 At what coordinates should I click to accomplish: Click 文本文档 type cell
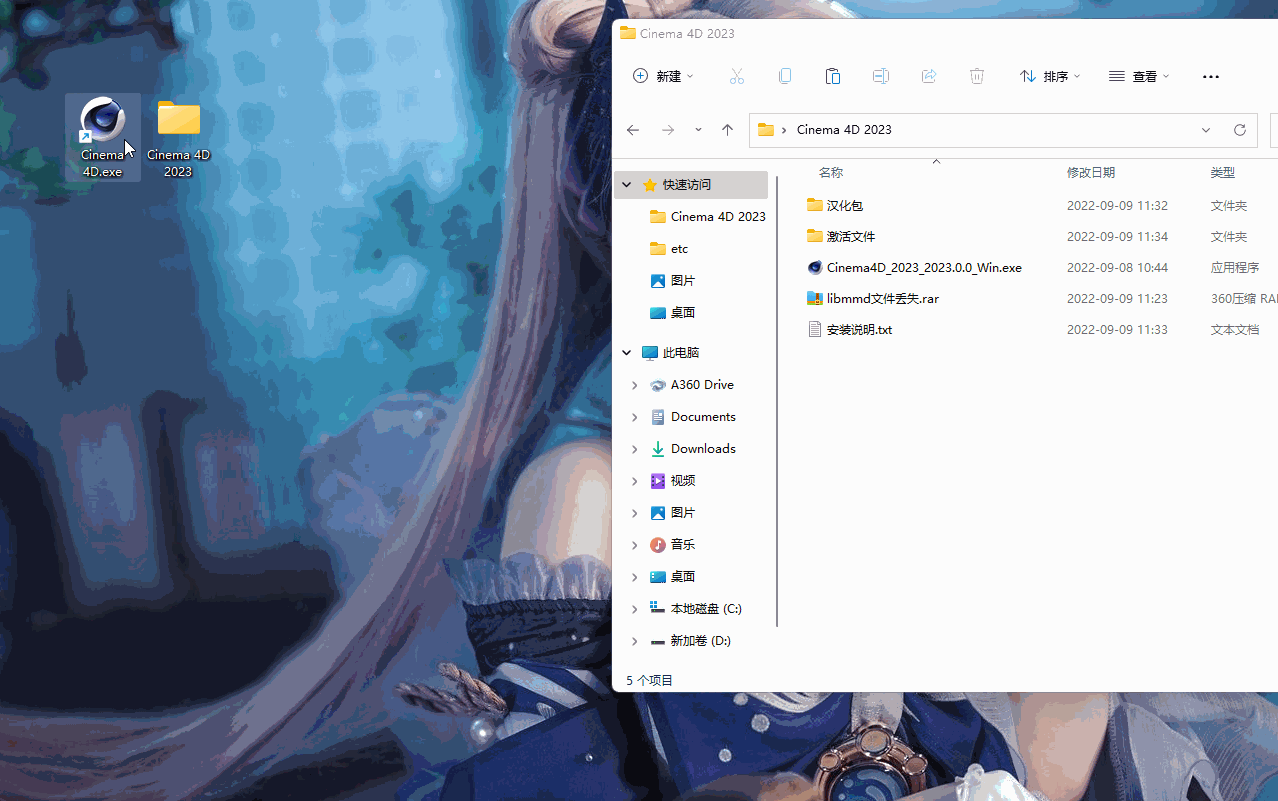[1235, 330]
